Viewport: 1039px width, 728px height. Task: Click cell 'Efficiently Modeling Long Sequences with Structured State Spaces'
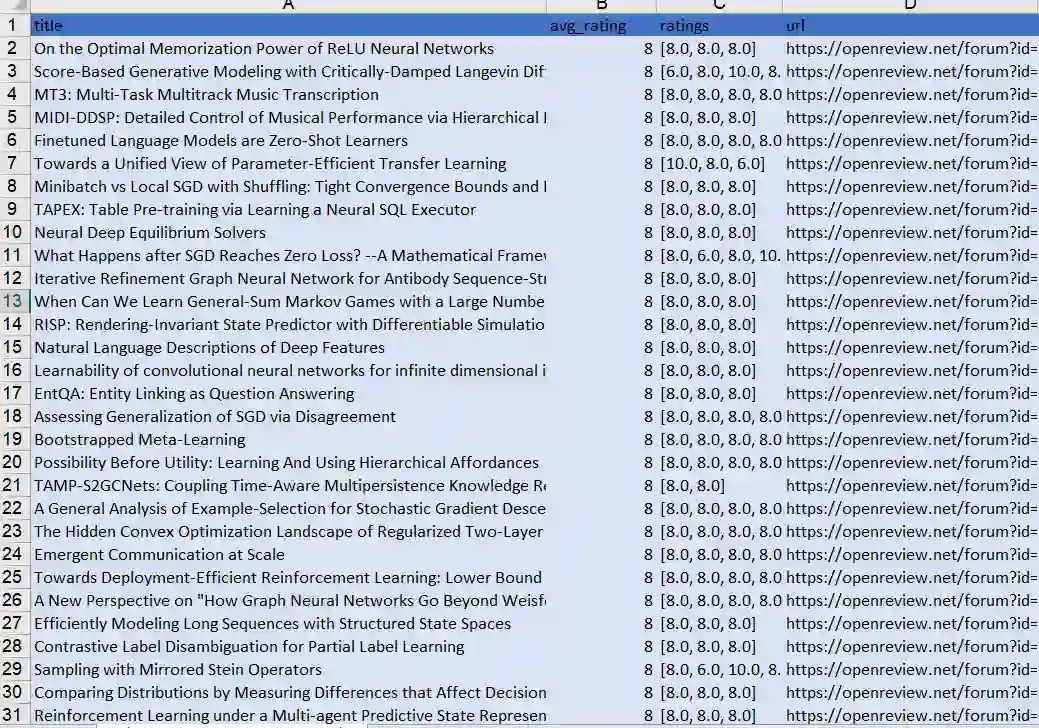[288, 623]
